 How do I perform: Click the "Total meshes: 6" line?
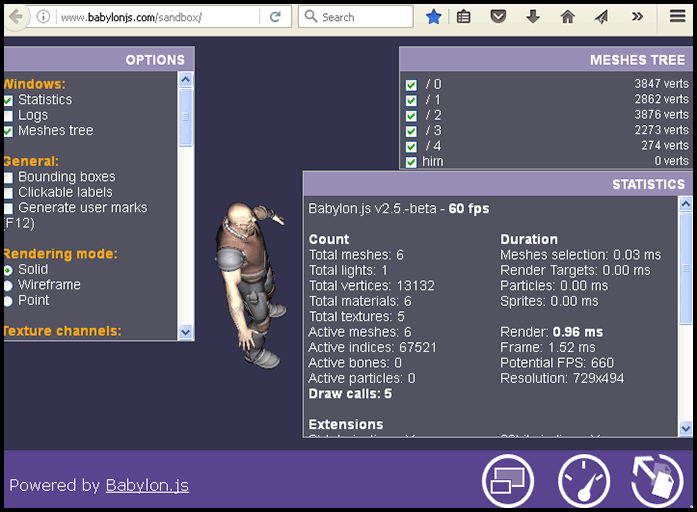coord(356,255)
